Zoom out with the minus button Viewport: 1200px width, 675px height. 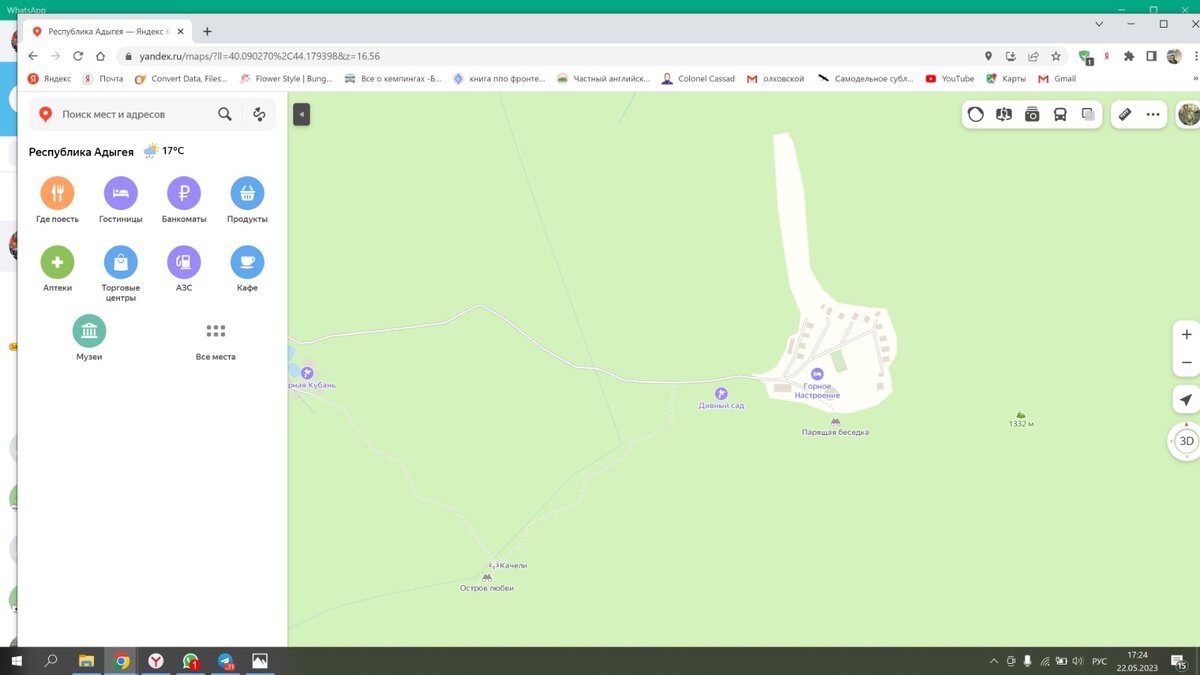pyautogui.click(x=1186, y=362)
